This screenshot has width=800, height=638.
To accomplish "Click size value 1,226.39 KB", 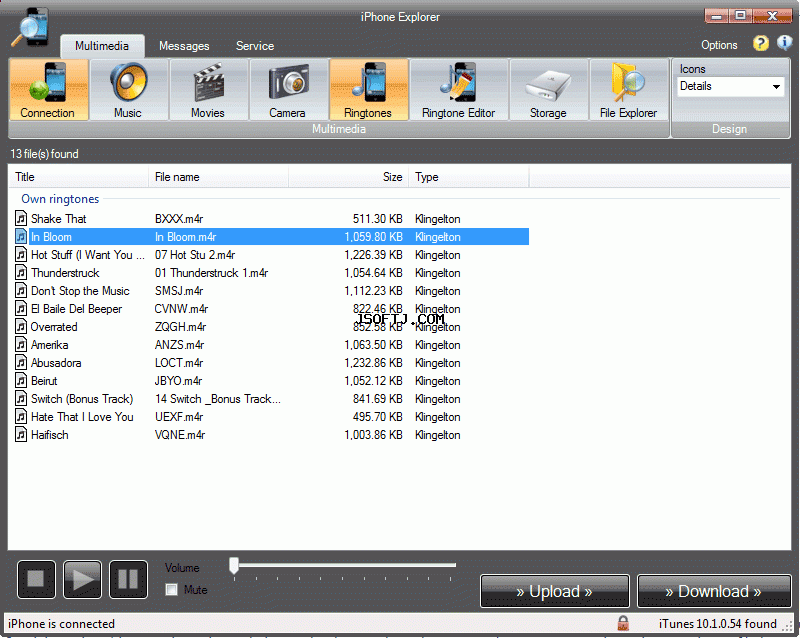I will click(x=373, y=255).
